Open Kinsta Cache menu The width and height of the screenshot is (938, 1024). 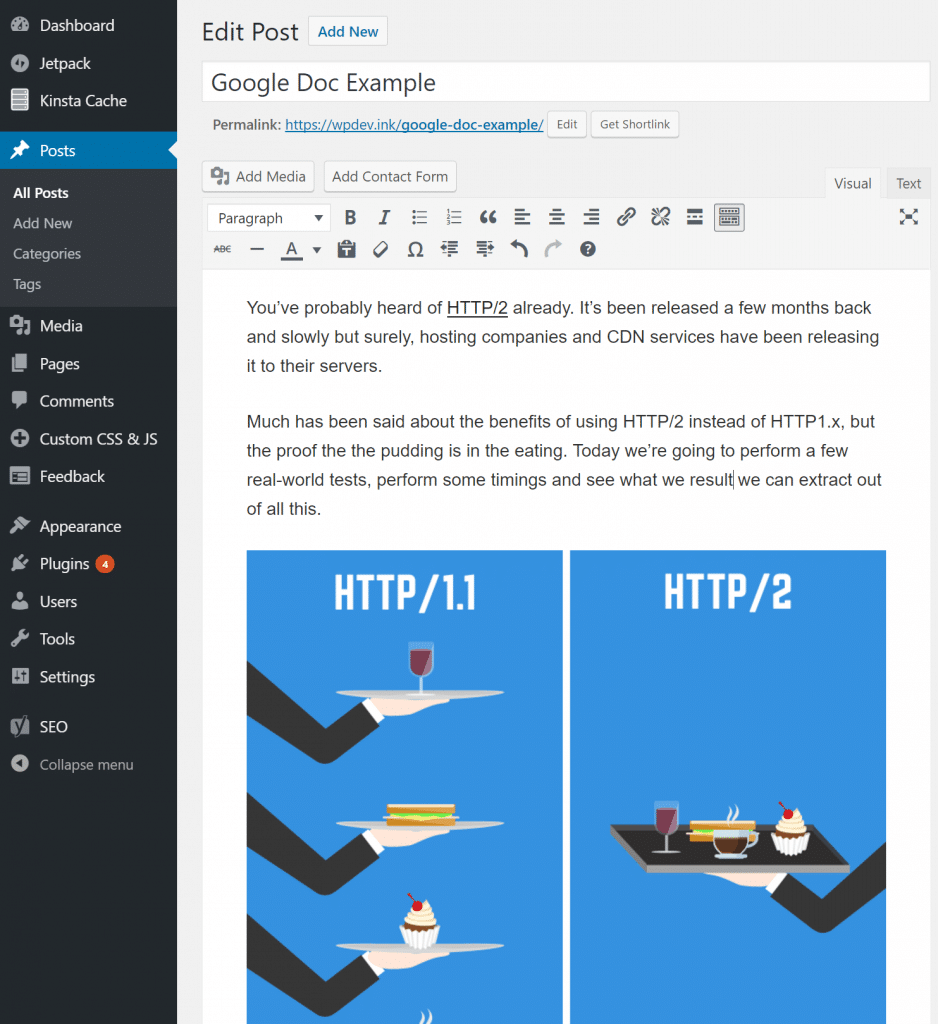coord(88,101)
